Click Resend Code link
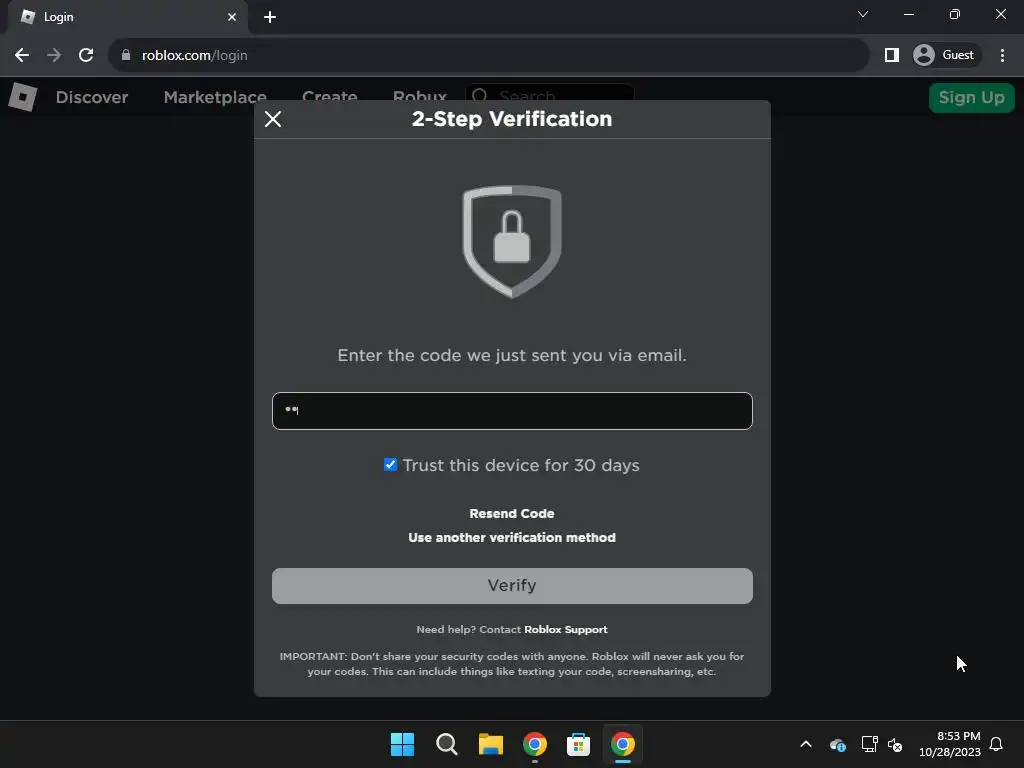 [512, 513]
